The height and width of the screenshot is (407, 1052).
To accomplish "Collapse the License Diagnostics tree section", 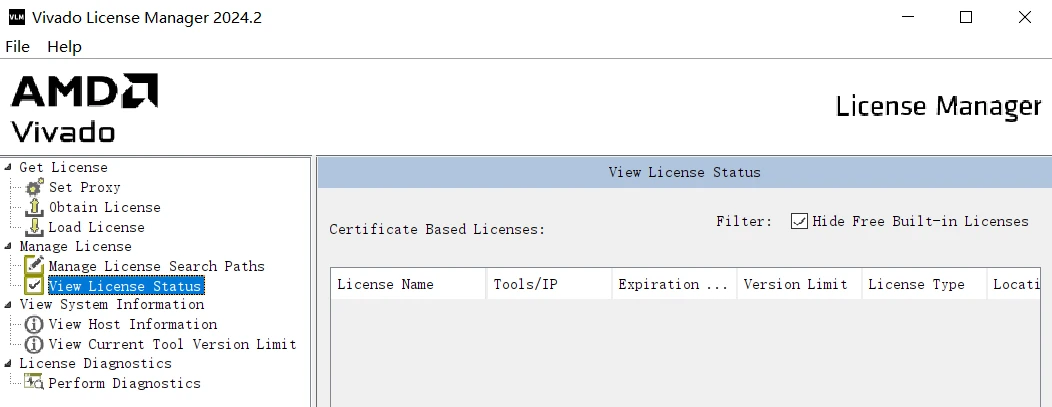I will tap(9, 363).
